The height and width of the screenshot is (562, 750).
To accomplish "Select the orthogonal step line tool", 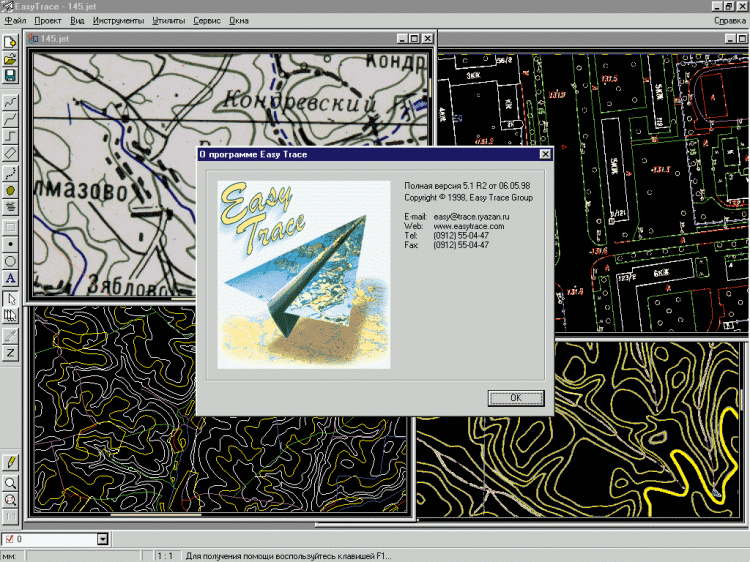I will [x=10, y=136].
